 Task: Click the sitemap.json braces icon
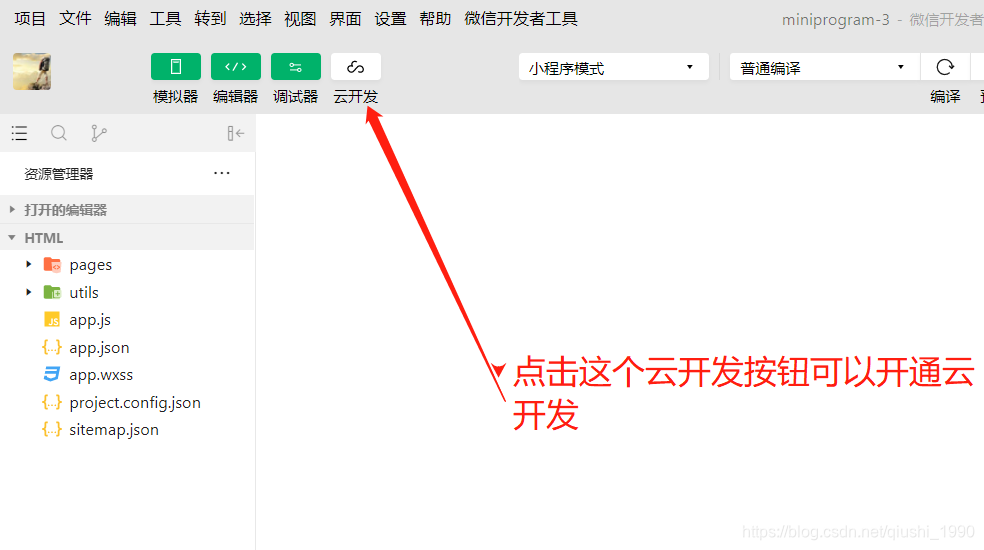point(52,429)
